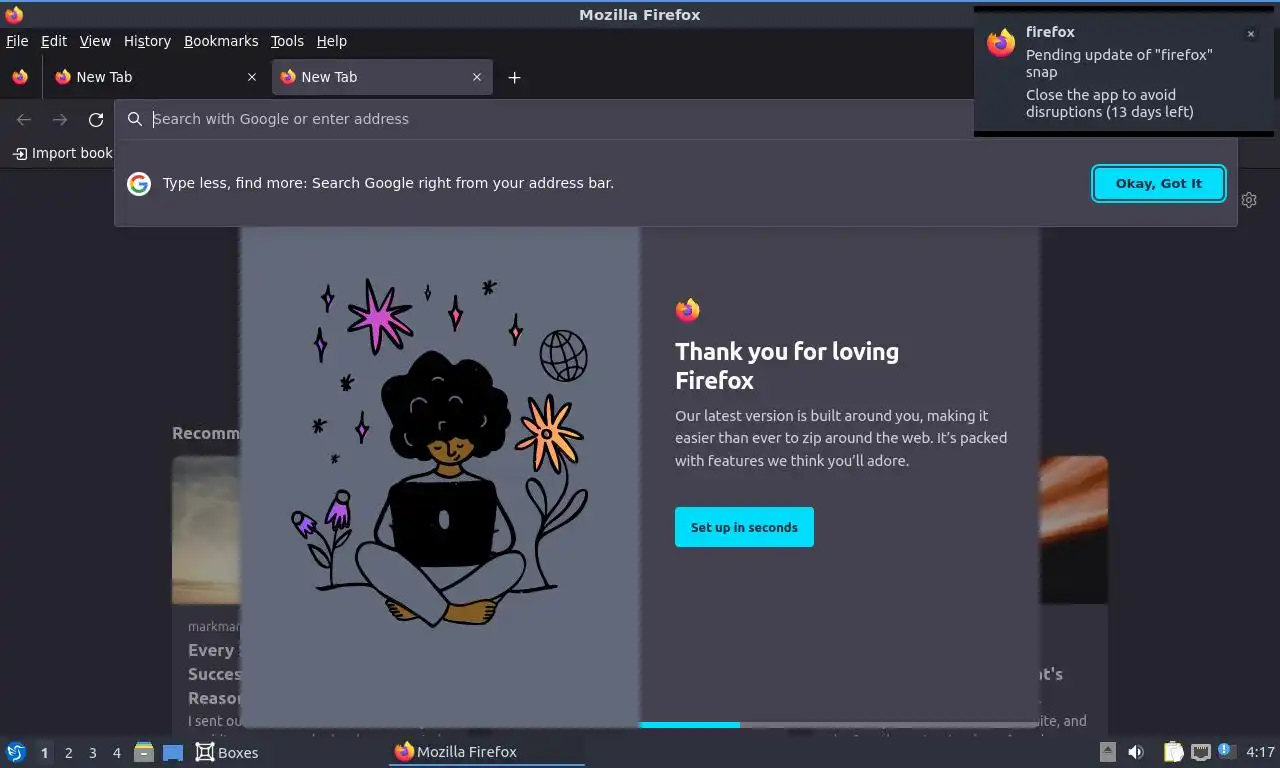Click the pinned Firefox tab icon

(x=20, y=77)
